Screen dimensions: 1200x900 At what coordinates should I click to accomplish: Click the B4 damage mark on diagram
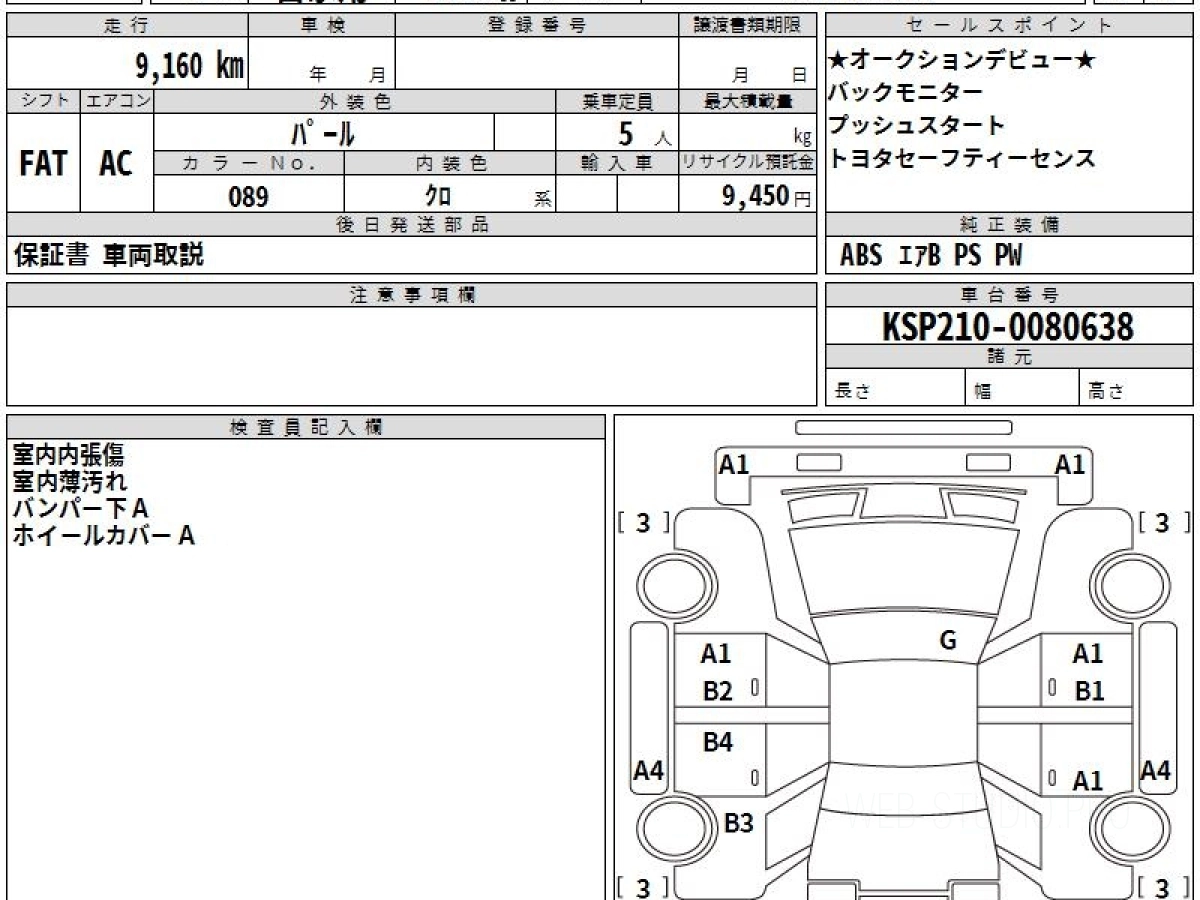tap(718, 742)
